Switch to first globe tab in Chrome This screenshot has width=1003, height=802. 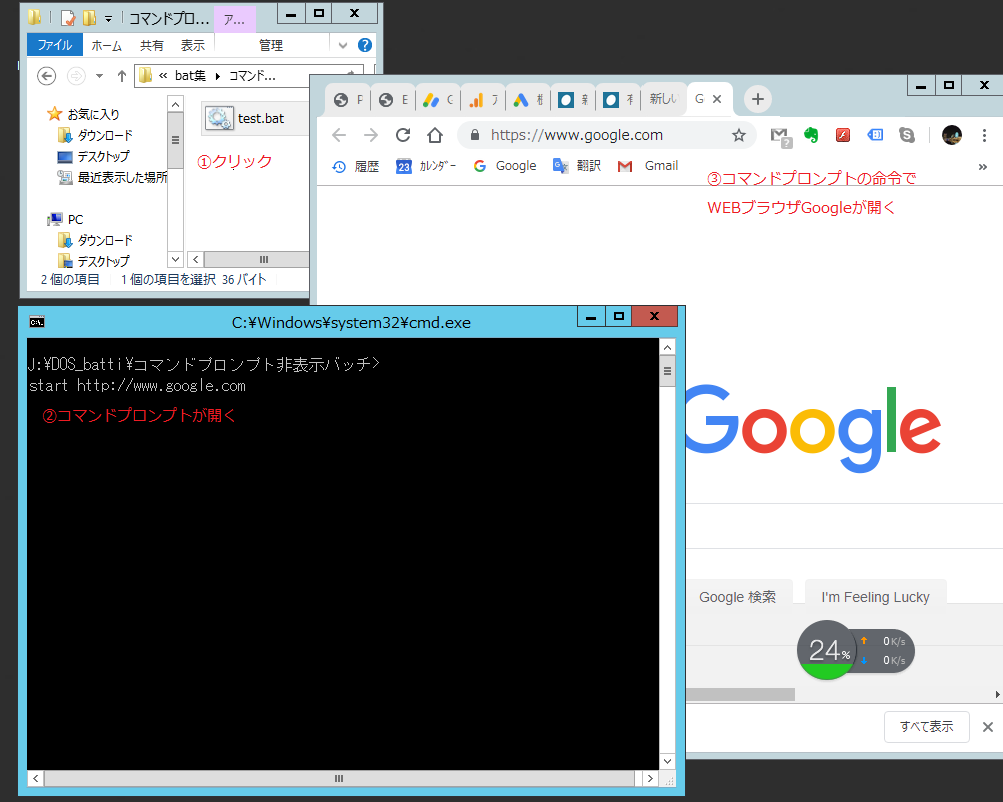349,100
